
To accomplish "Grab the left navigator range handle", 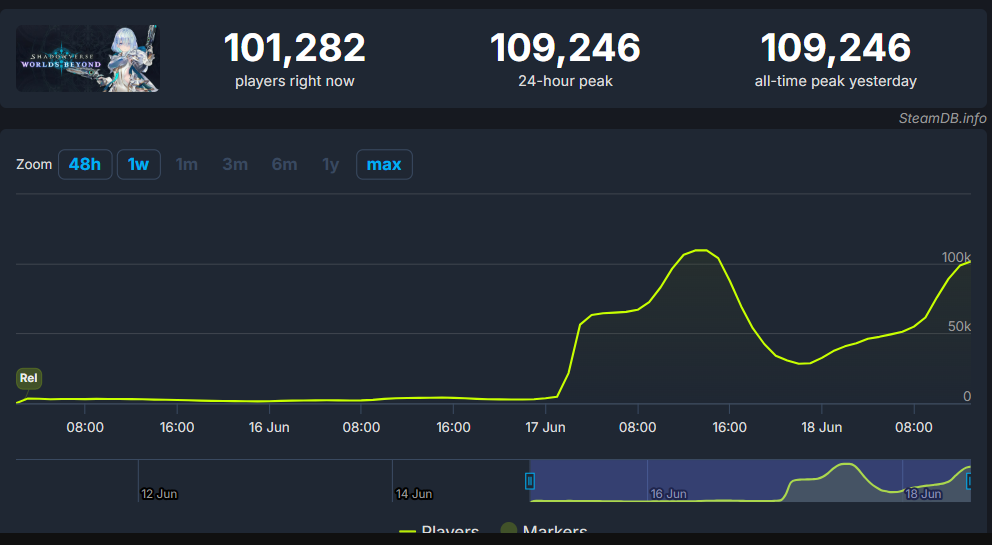I will coord(530,481).
